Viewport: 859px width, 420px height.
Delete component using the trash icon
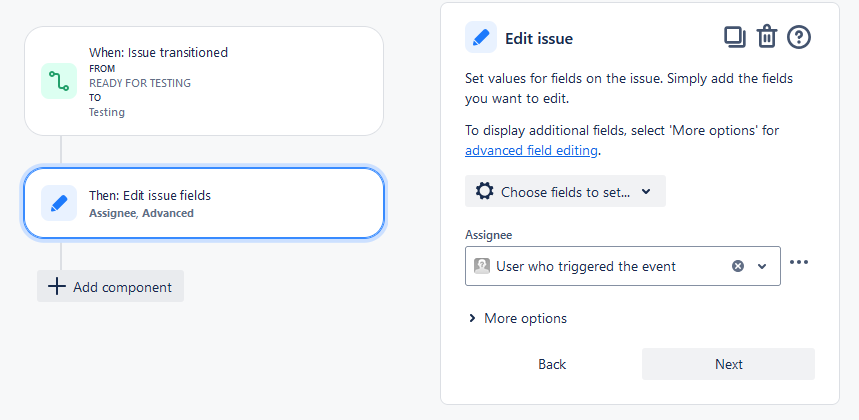tap(766, 38)
